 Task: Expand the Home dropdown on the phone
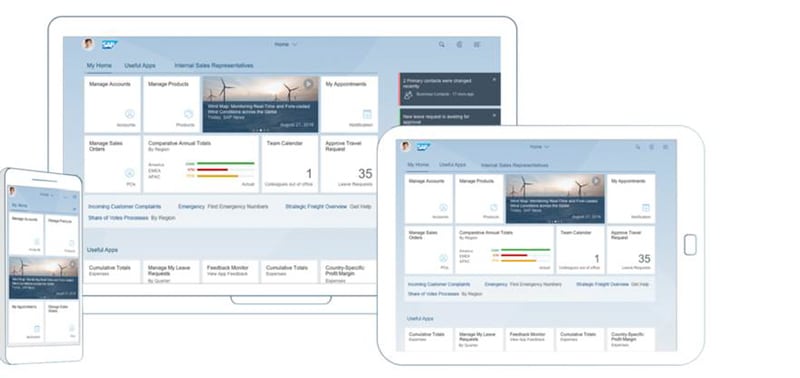click(46, 195)
